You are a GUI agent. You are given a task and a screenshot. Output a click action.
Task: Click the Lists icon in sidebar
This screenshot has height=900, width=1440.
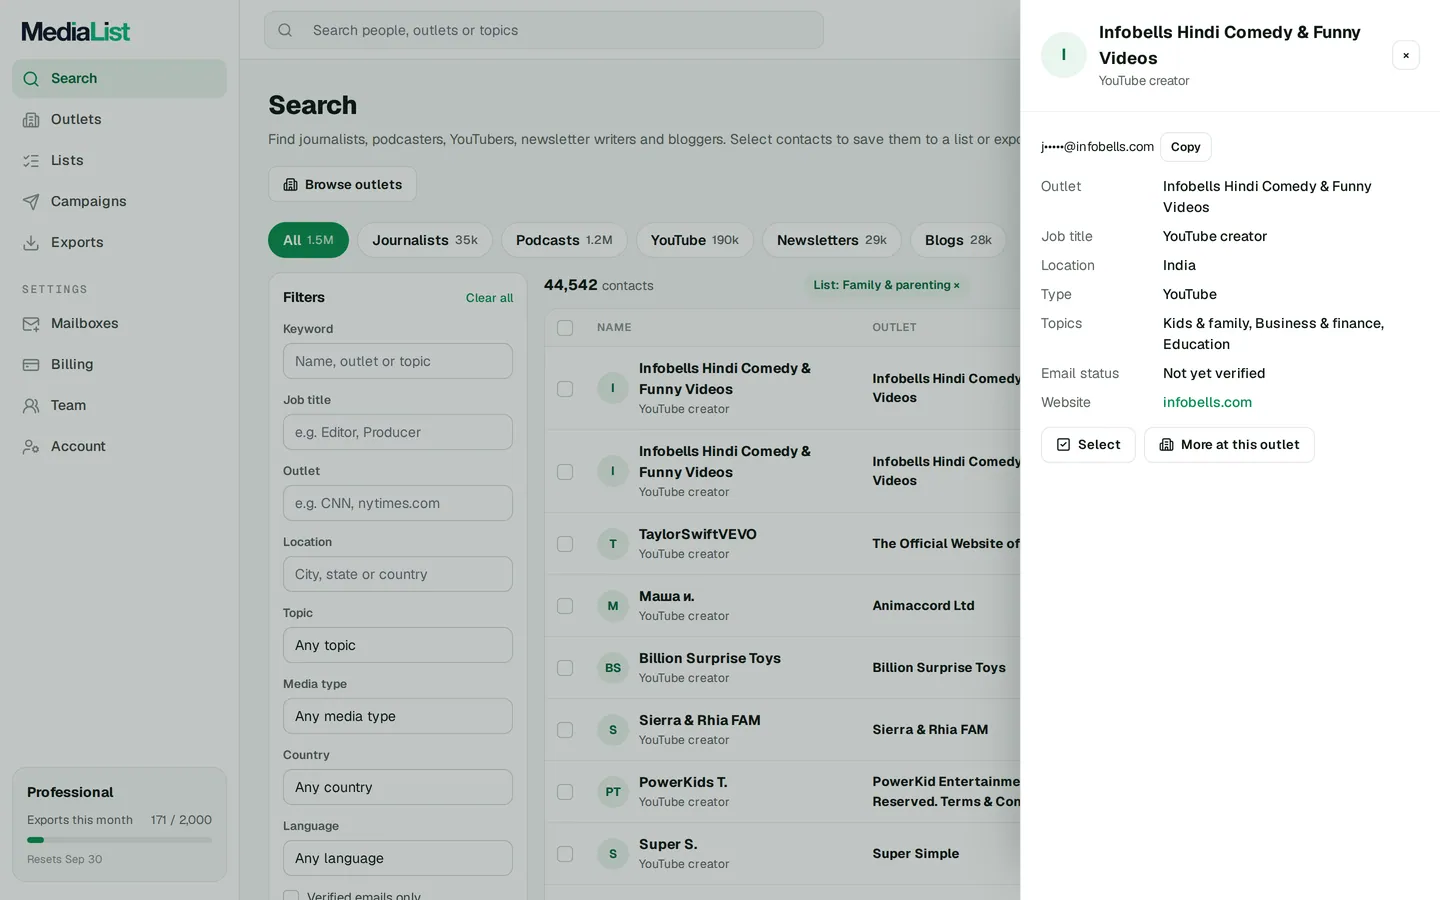31,161
